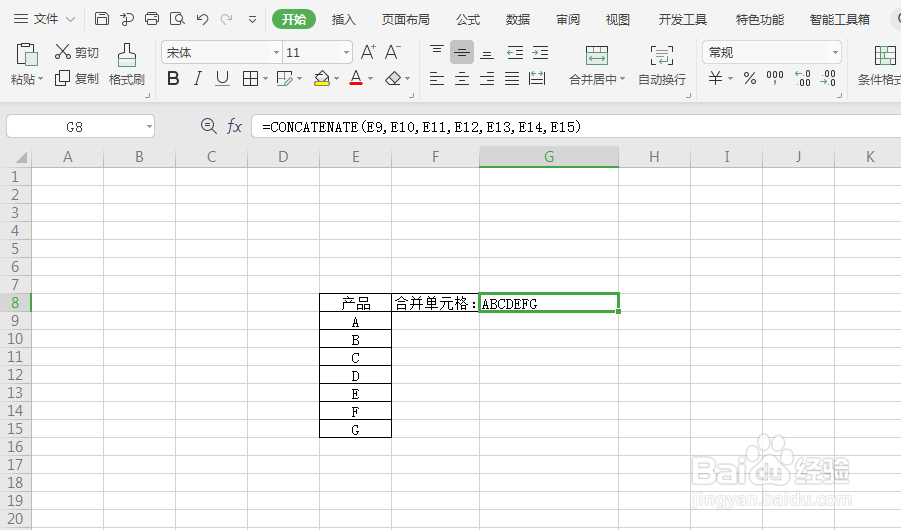This screenshot has height=530, width=901.
Task: Apply thousands separator 000 format
Action: coord(775,78)
